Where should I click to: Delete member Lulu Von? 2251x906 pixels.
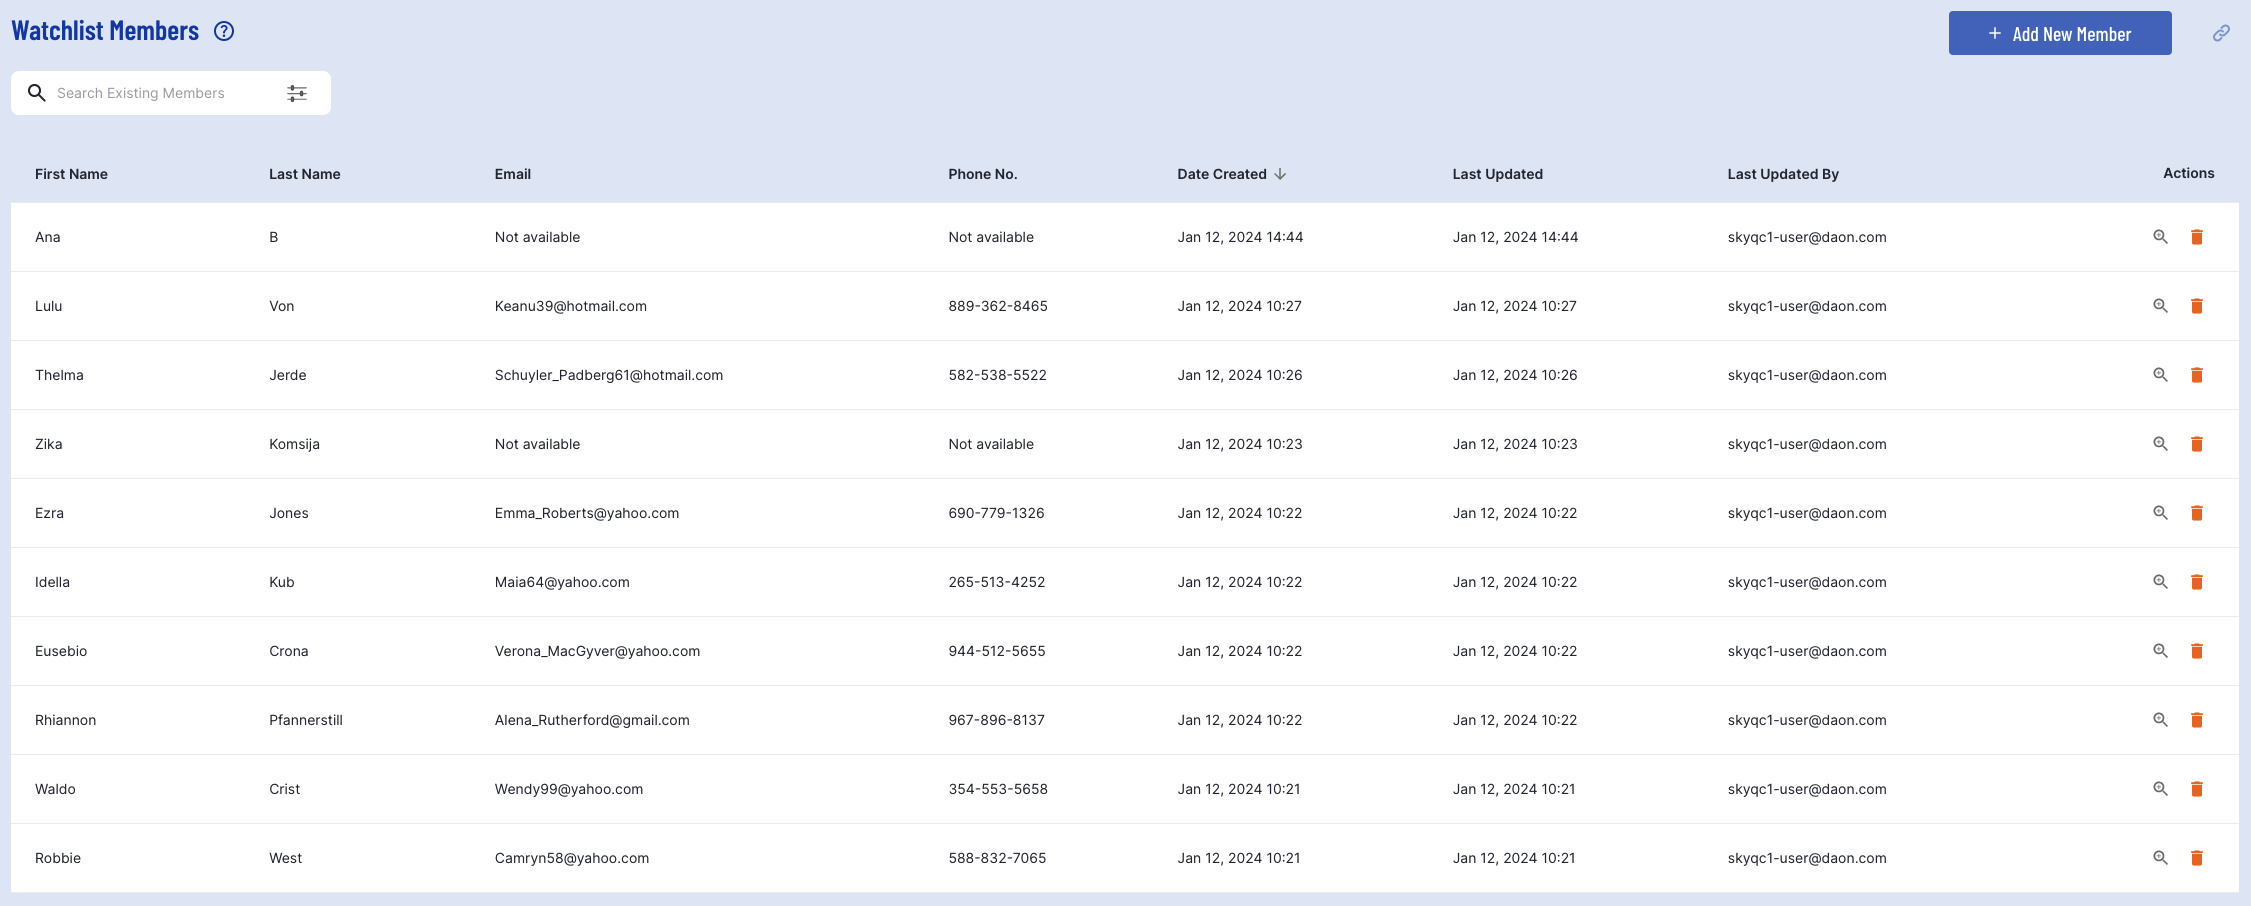pos(2197,306)
